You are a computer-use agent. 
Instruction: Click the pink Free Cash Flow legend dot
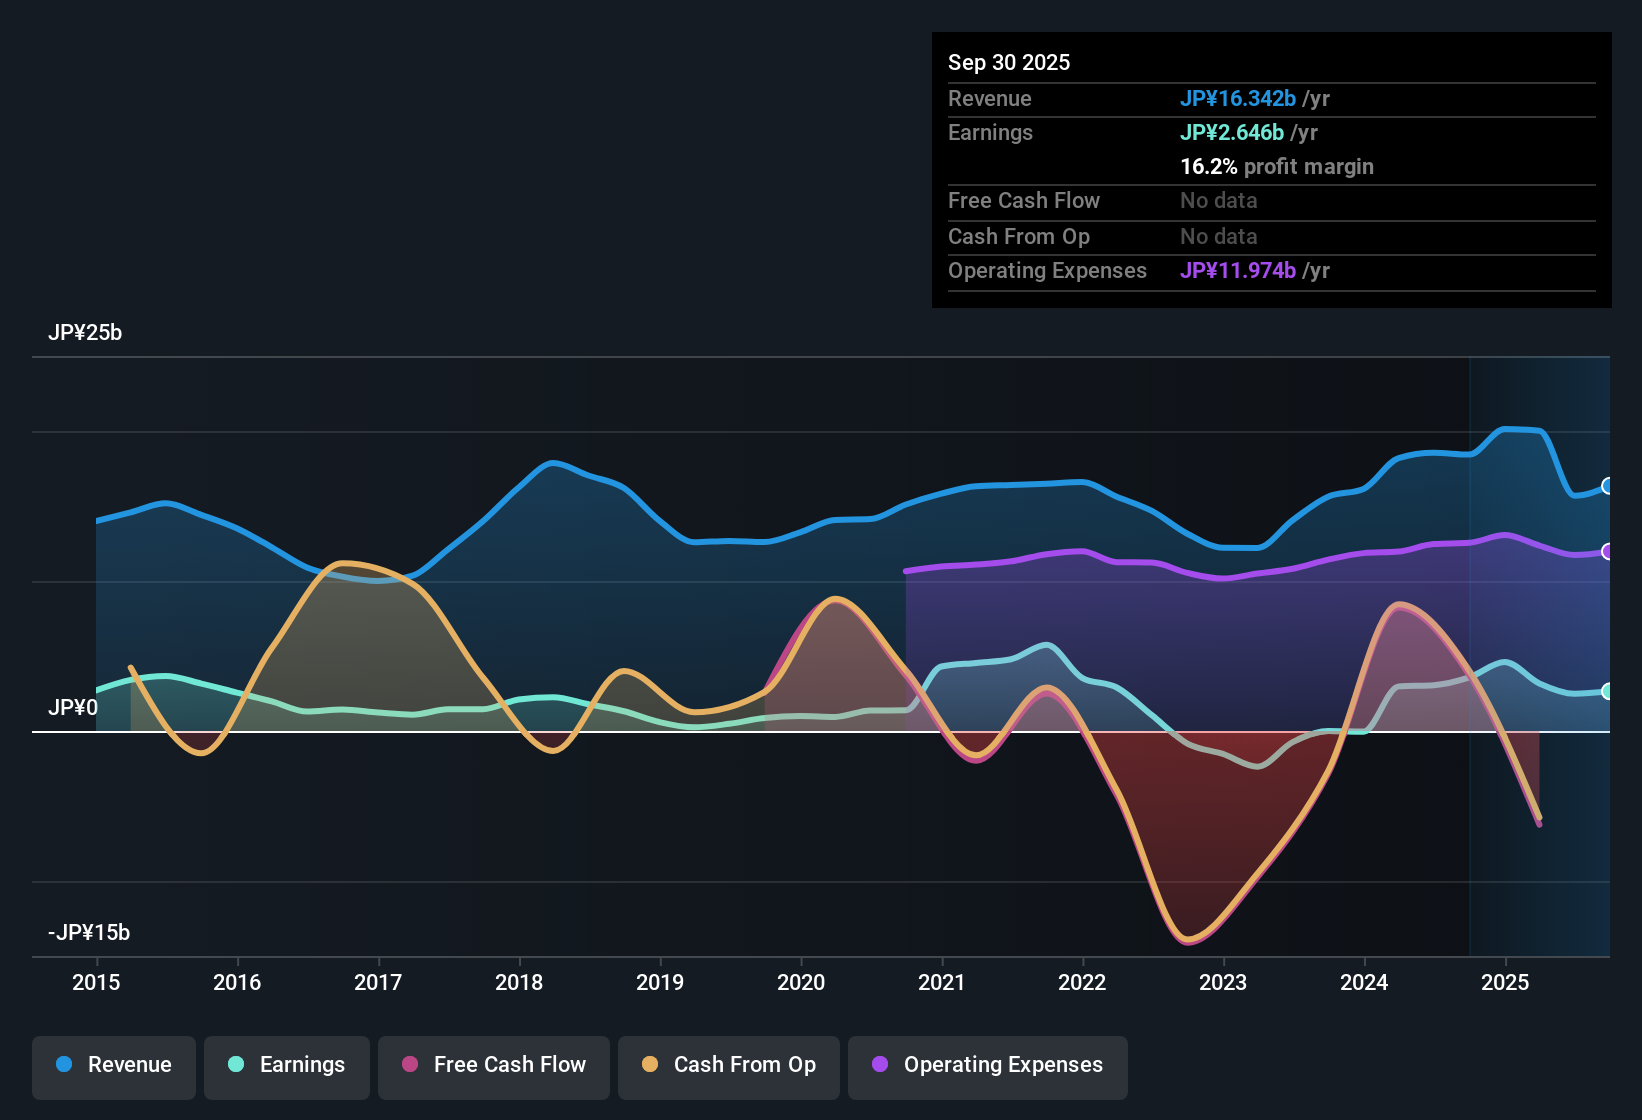pyautogui.click(x=410, y=1065)
